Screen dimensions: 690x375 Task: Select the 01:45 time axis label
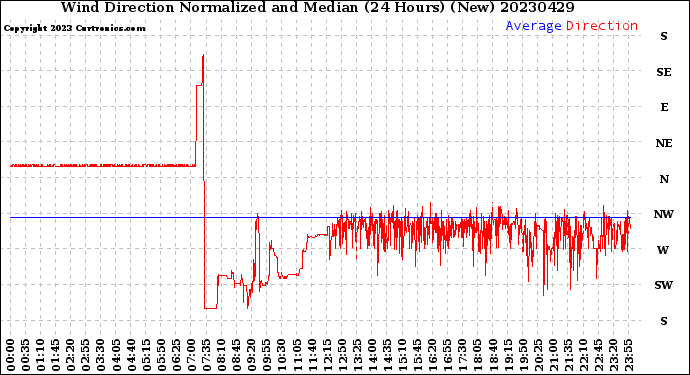point(55,355)
